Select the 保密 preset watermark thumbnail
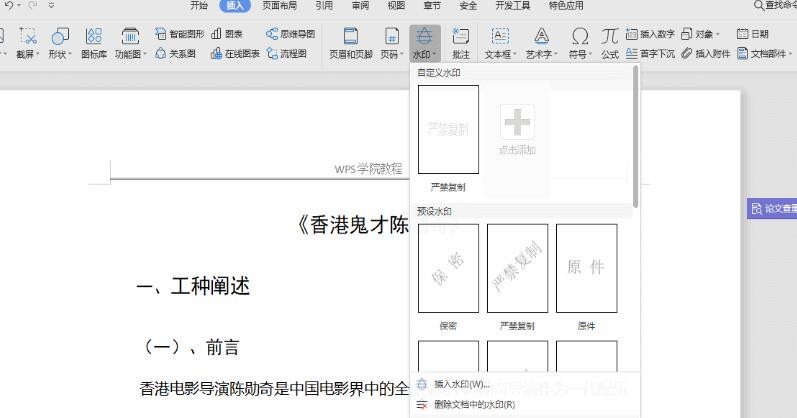 click(448, 270)
